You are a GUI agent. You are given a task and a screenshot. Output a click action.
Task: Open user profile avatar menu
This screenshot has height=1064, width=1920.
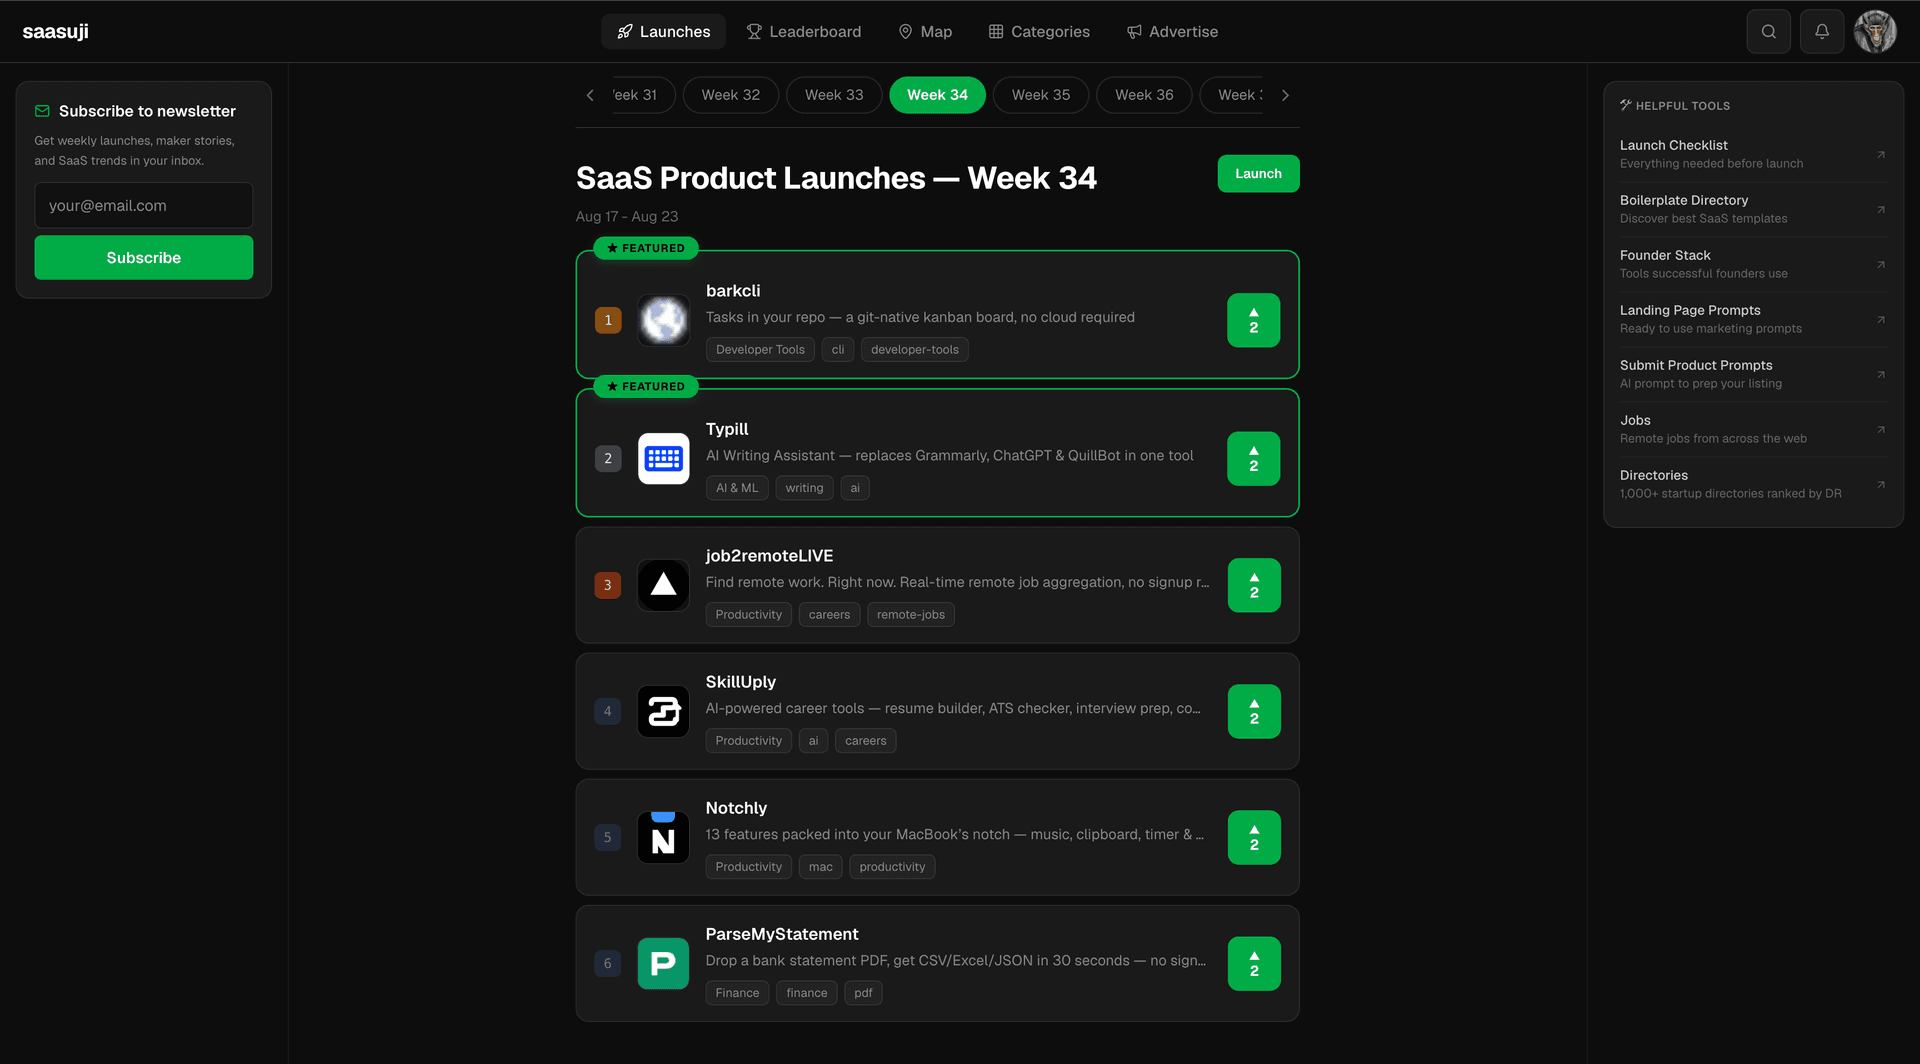(x=1875, y=32)
